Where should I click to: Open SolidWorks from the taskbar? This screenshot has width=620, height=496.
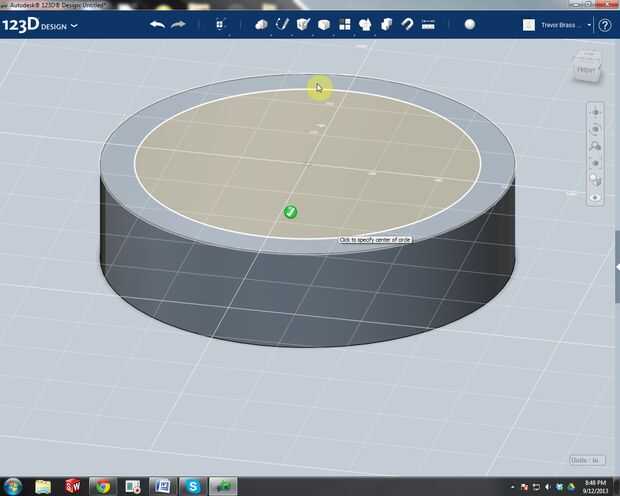click(73, 487)
